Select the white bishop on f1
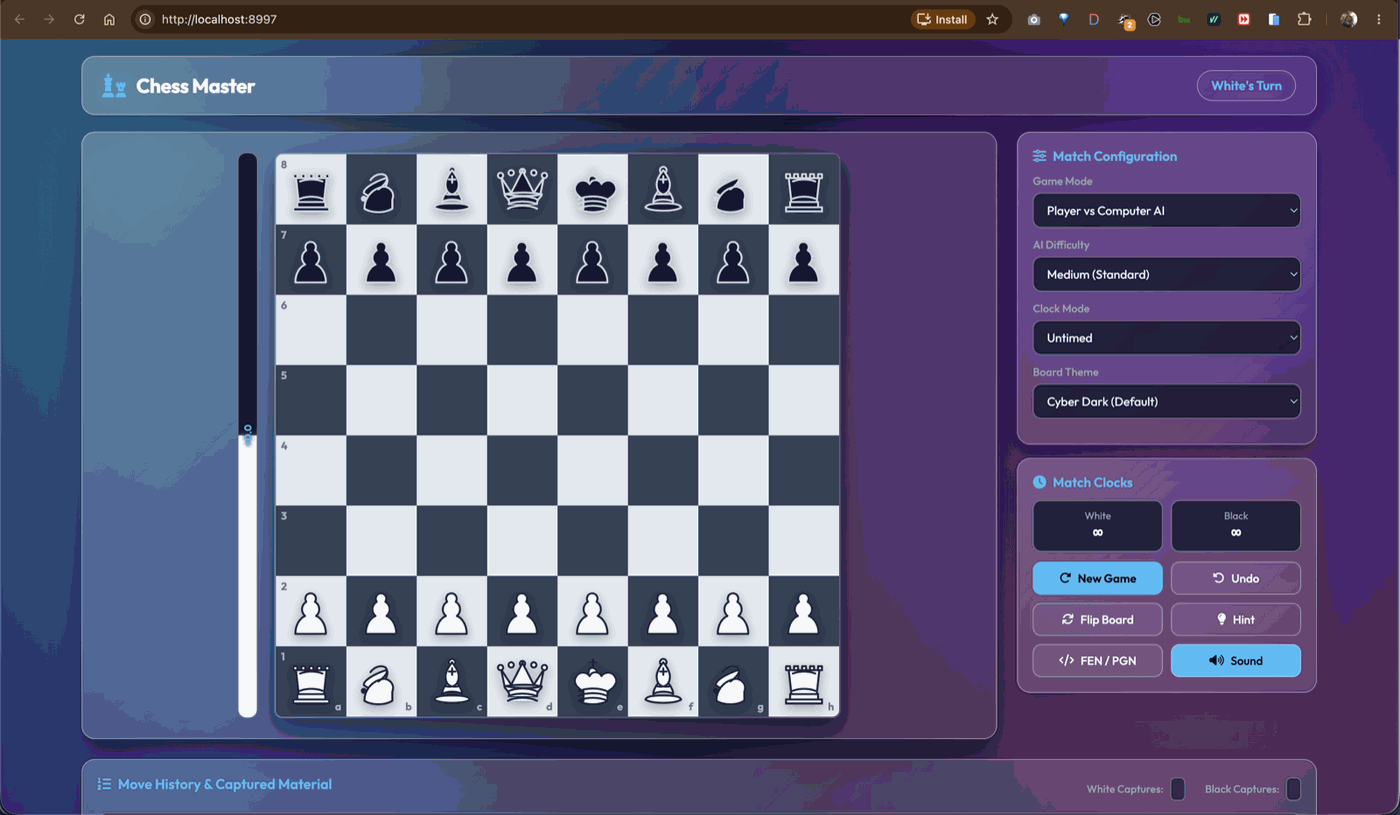Viewport: 1400px width, 815px height. point(663,682)
